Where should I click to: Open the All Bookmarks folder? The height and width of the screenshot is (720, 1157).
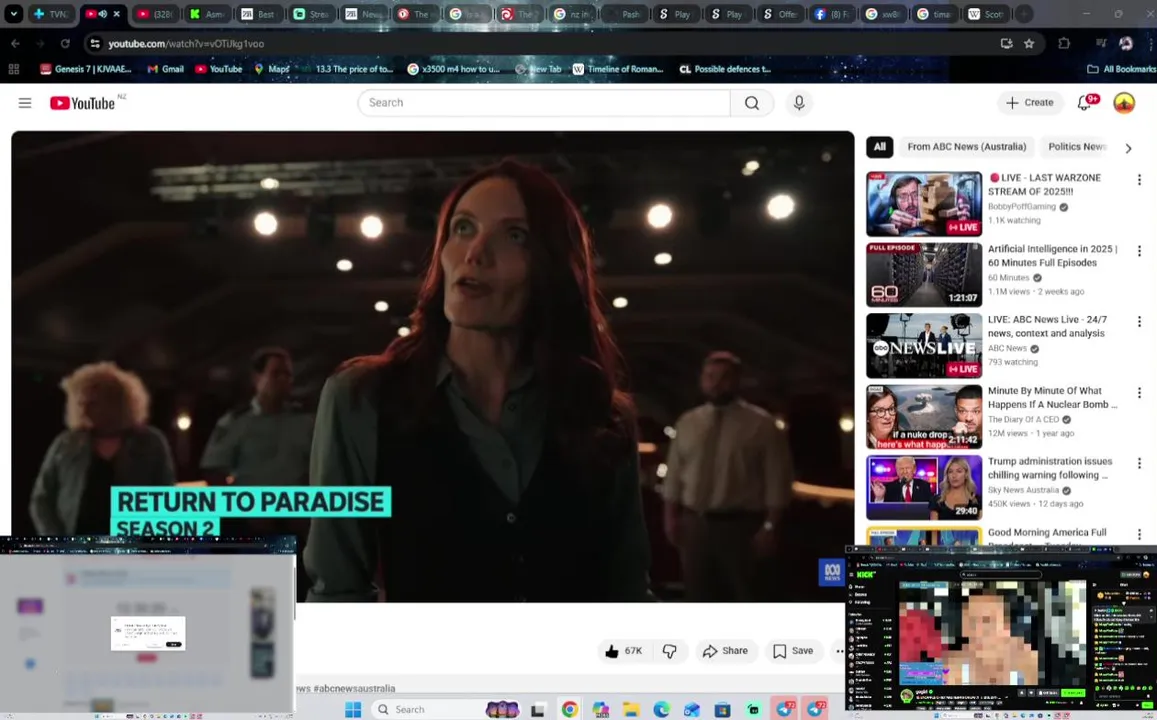coord(1122,69)
